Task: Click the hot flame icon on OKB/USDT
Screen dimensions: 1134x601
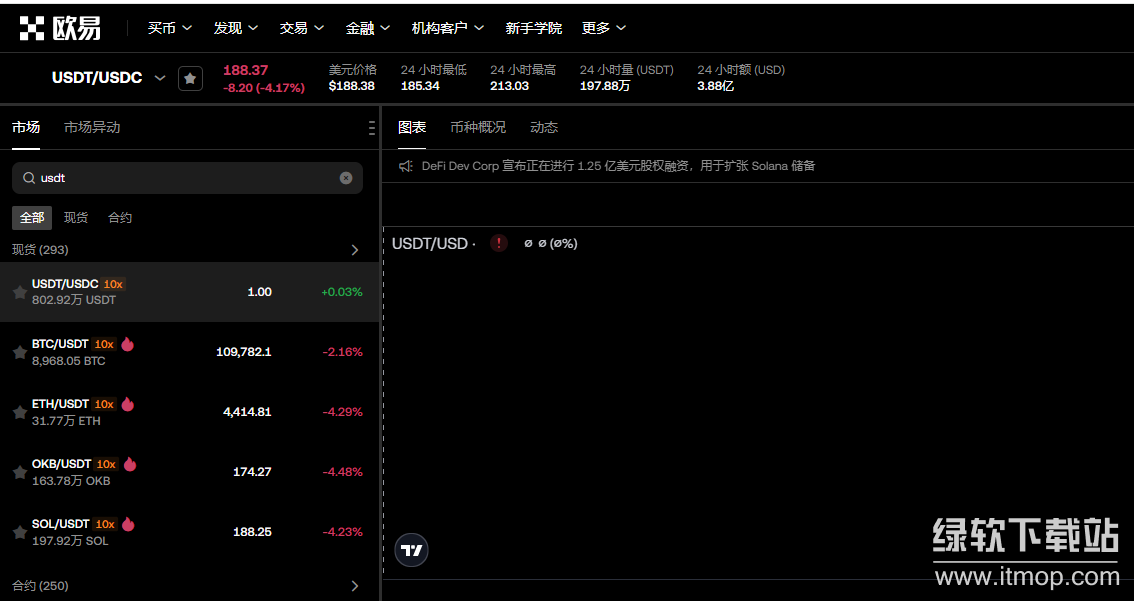Action: coord(130,464)
